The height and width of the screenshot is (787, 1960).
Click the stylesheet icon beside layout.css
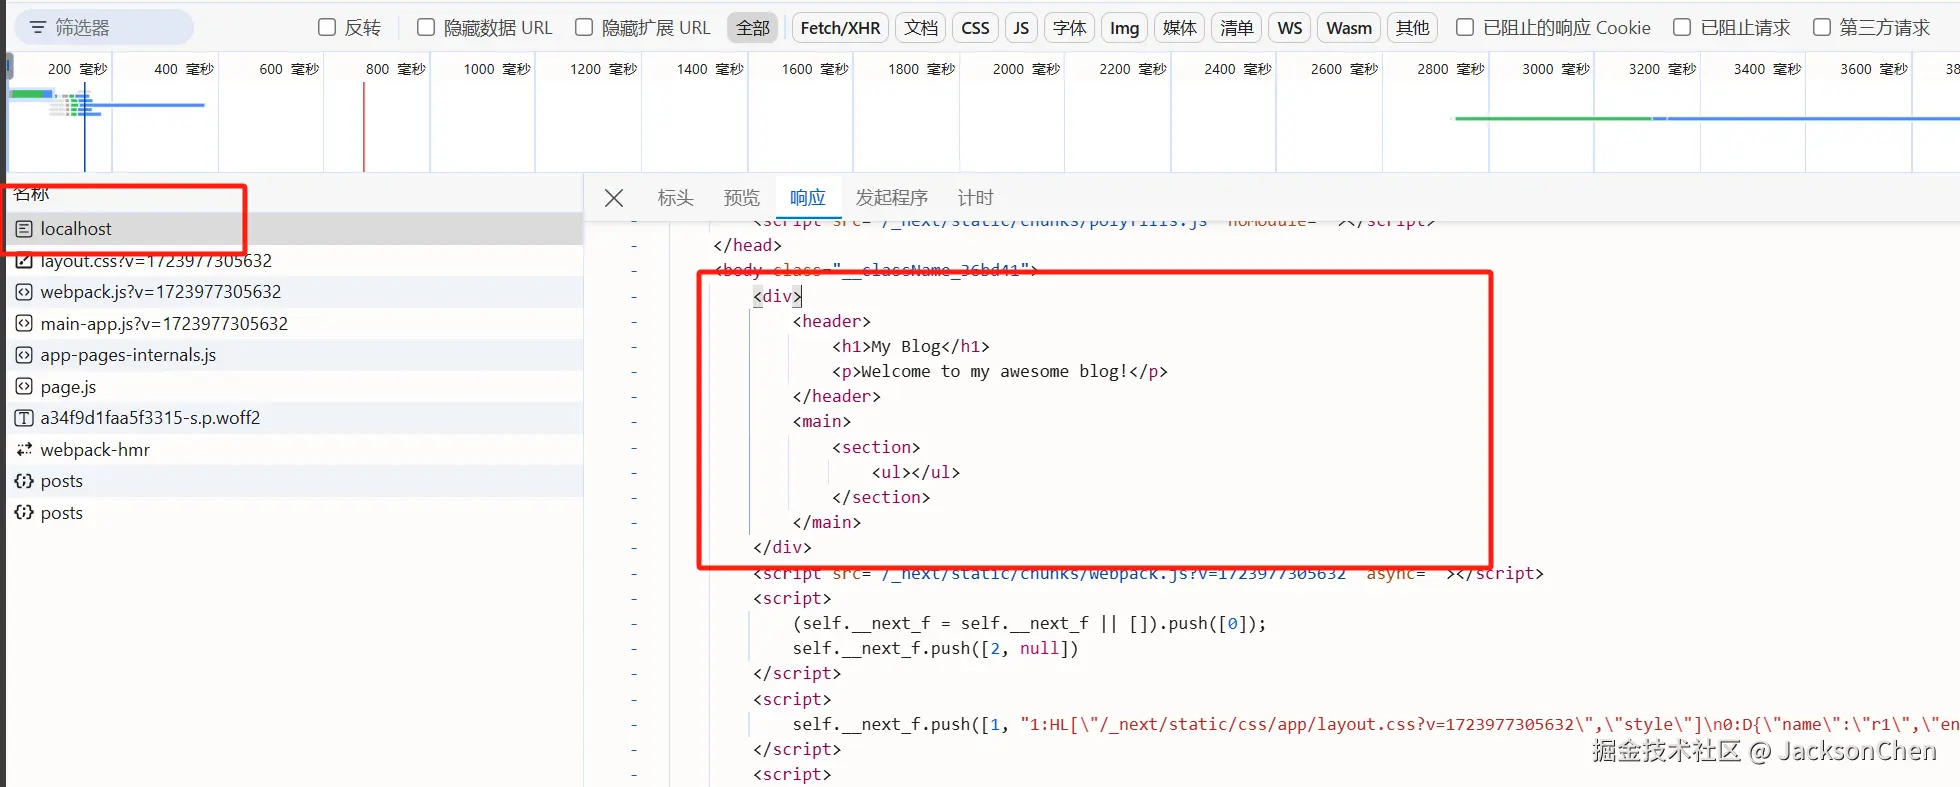[24, 261]
